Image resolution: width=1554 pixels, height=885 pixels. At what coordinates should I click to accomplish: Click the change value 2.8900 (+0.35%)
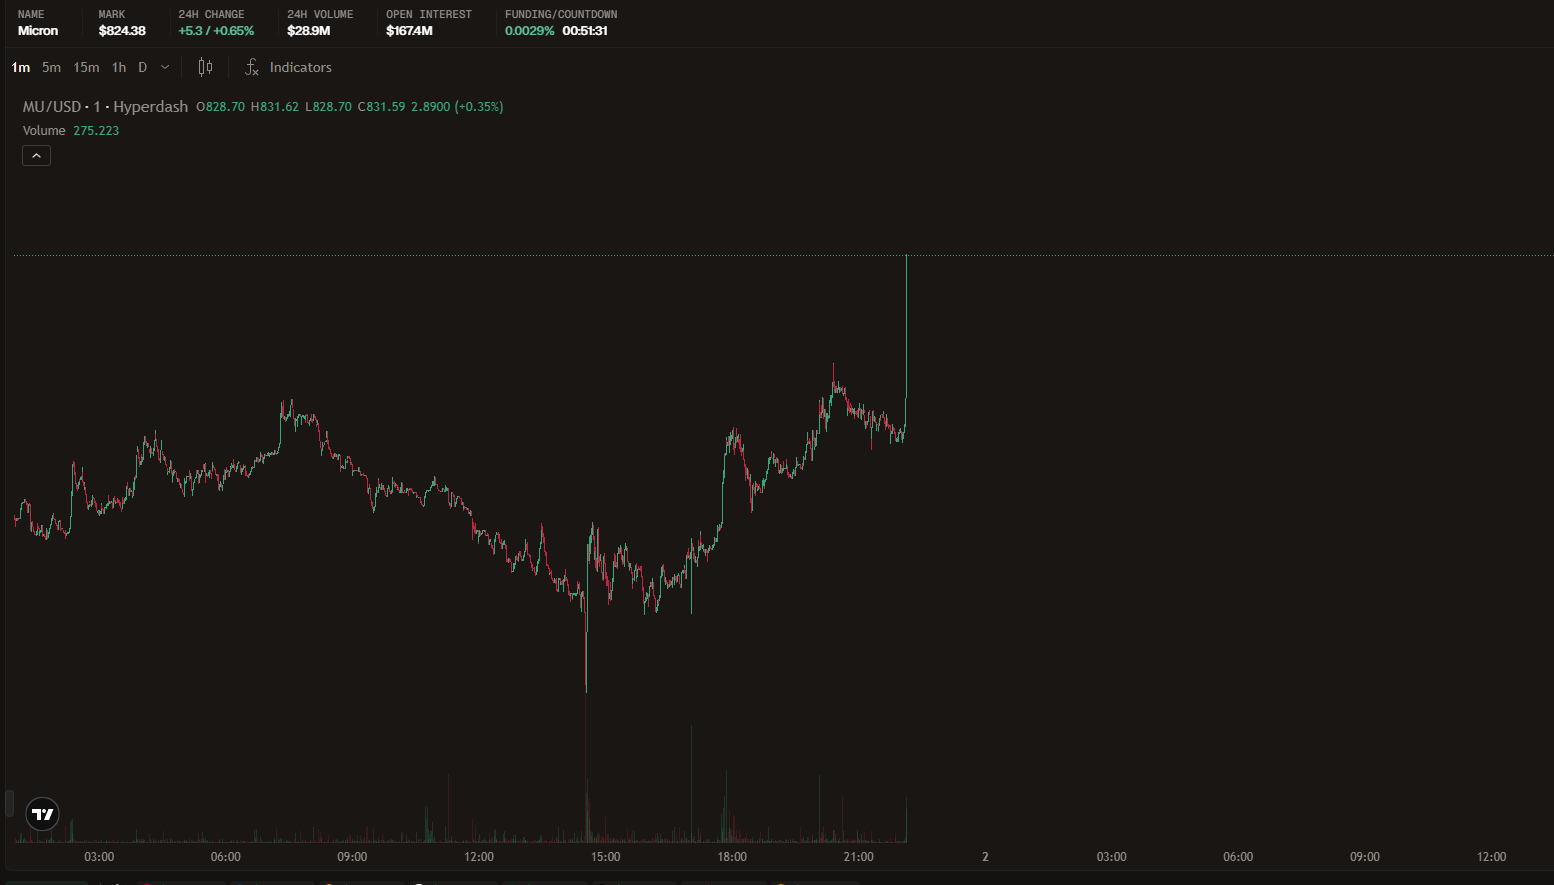[457, 107]
